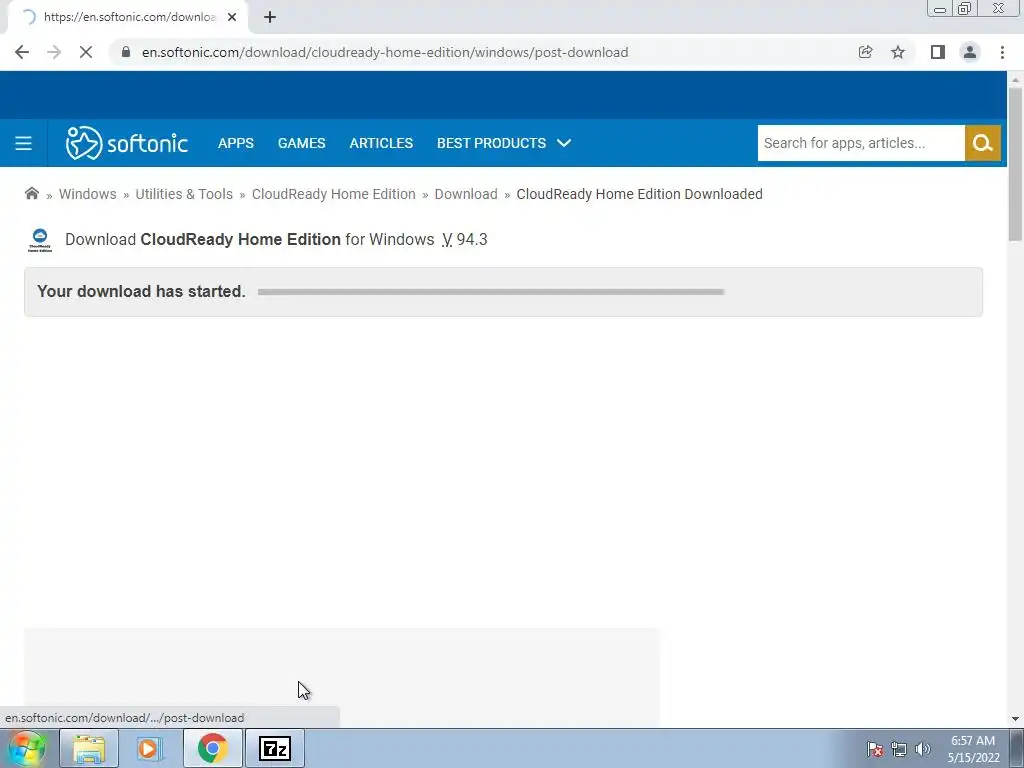Go back with the browser back arrow
Screen dimensions: 1024x768
[22, 52]
